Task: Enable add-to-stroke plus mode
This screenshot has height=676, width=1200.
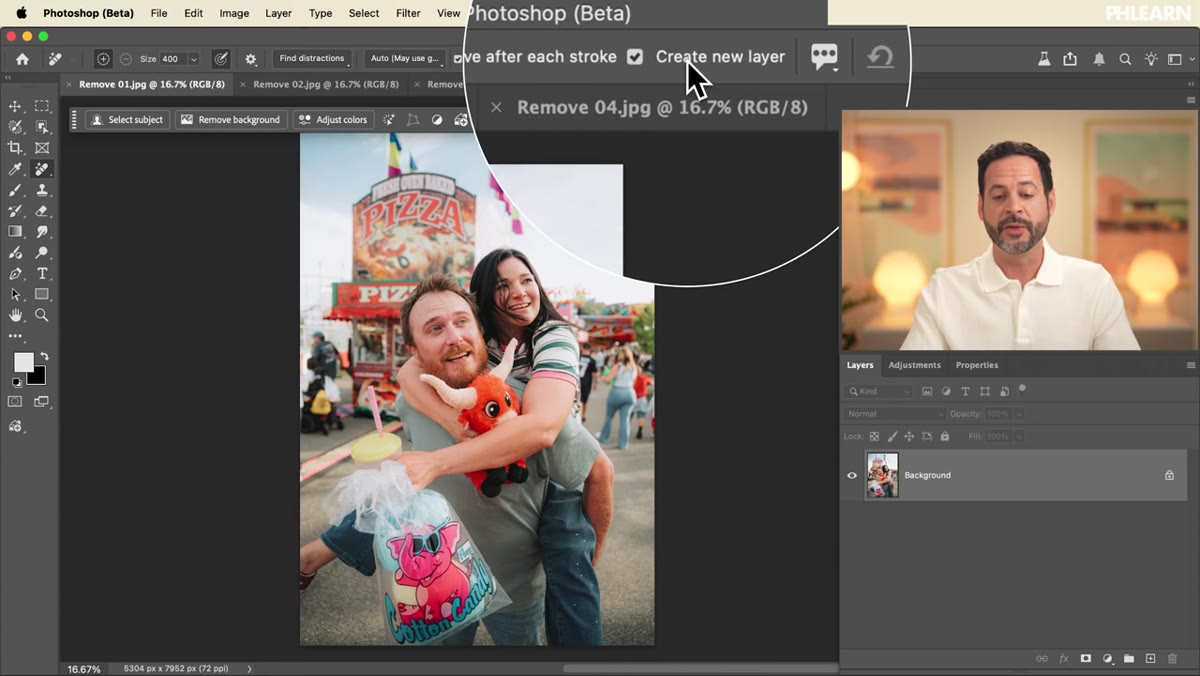Action: click(x=103, y=59)
